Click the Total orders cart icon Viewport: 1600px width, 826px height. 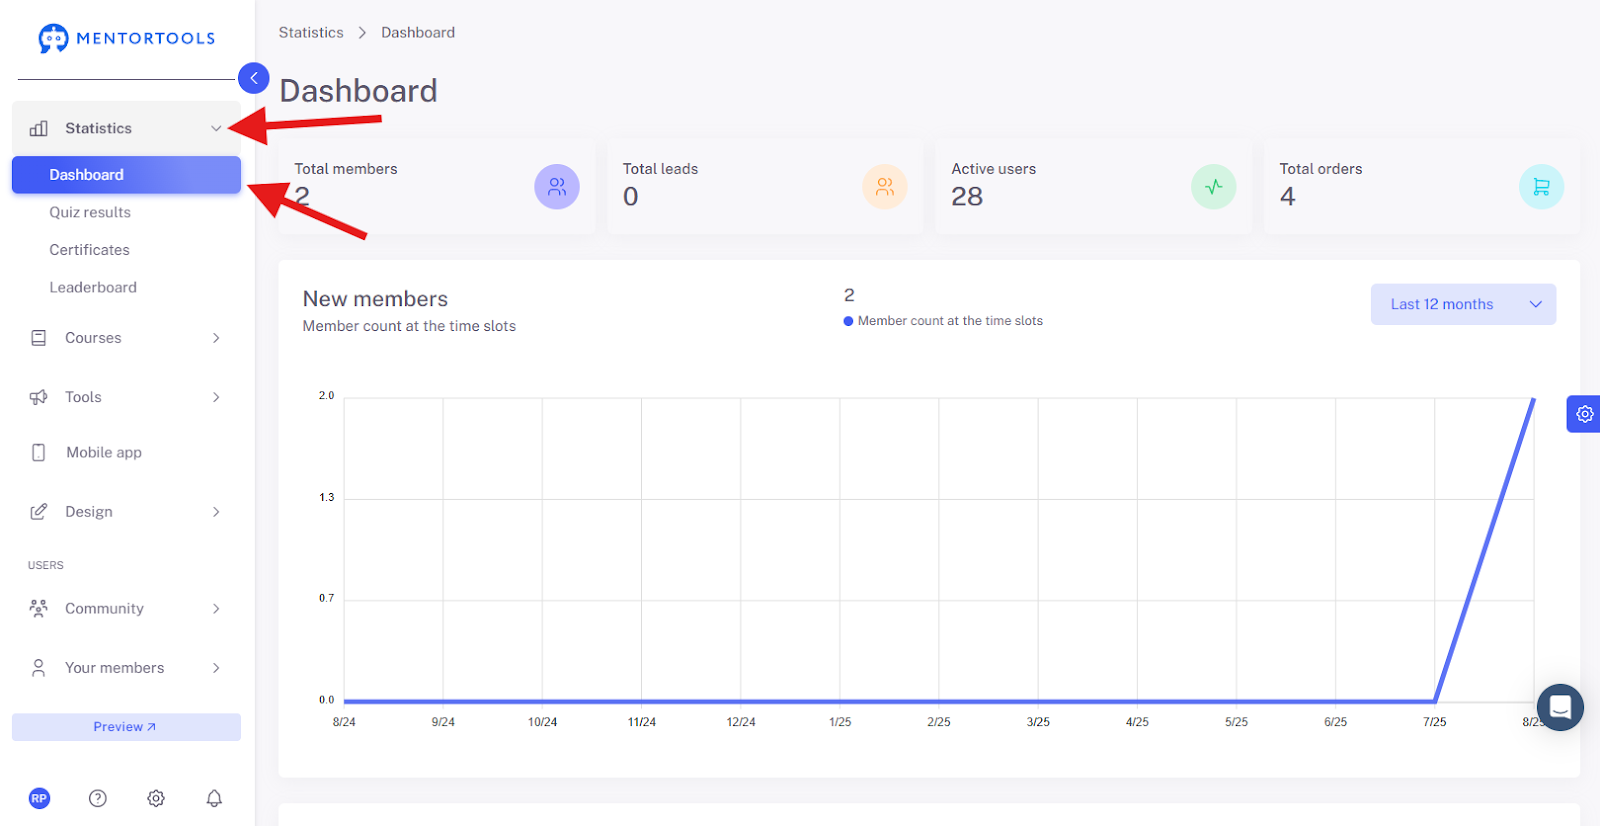tap(1541, 187)
